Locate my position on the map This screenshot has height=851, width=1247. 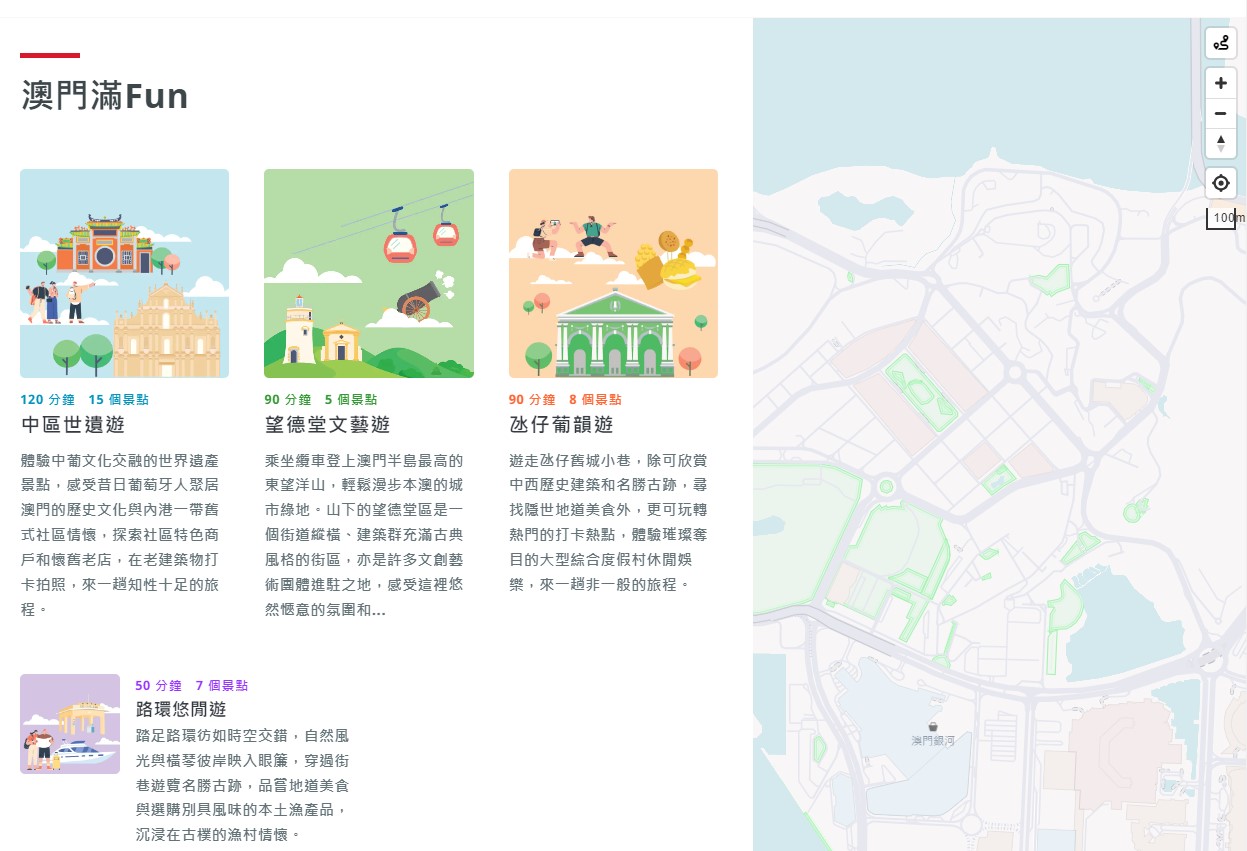1220,184
